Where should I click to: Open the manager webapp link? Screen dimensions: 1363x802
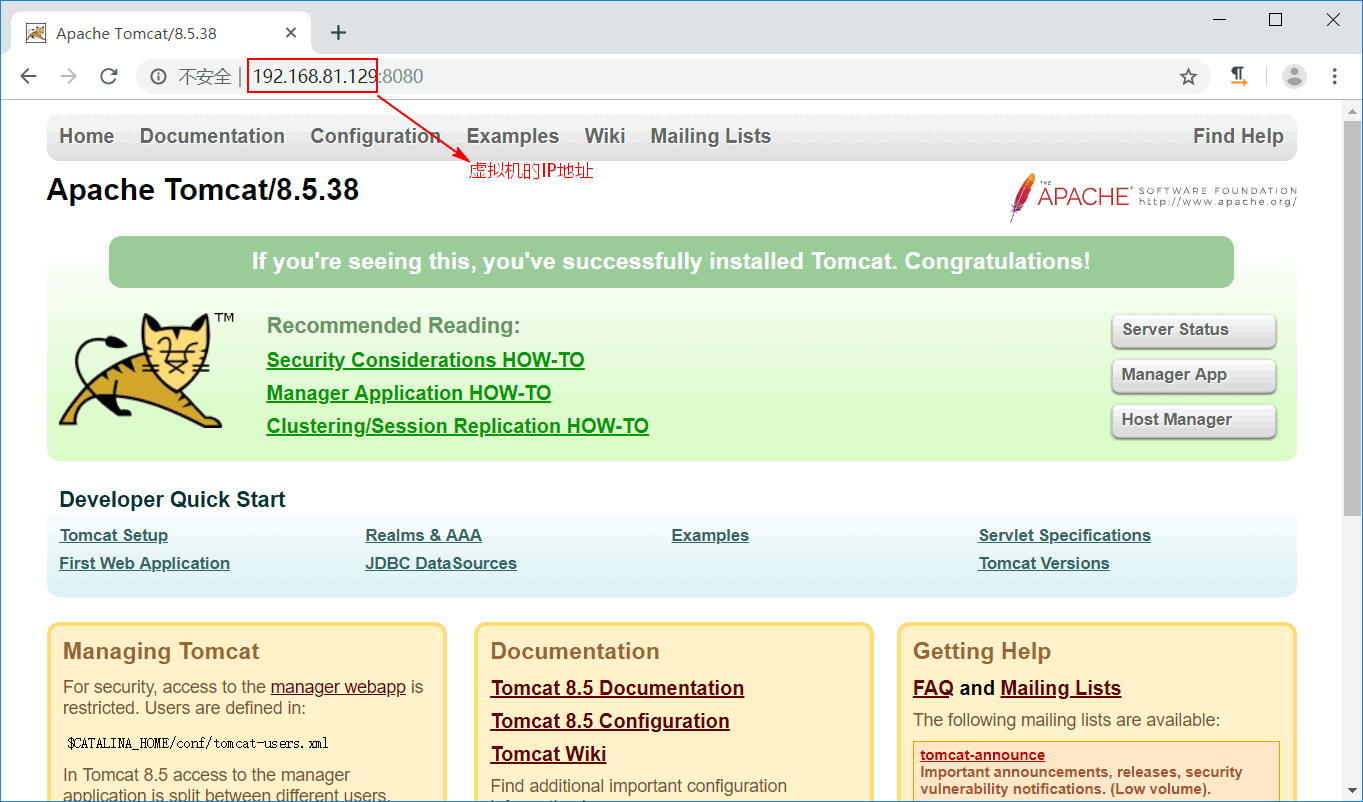338,687
